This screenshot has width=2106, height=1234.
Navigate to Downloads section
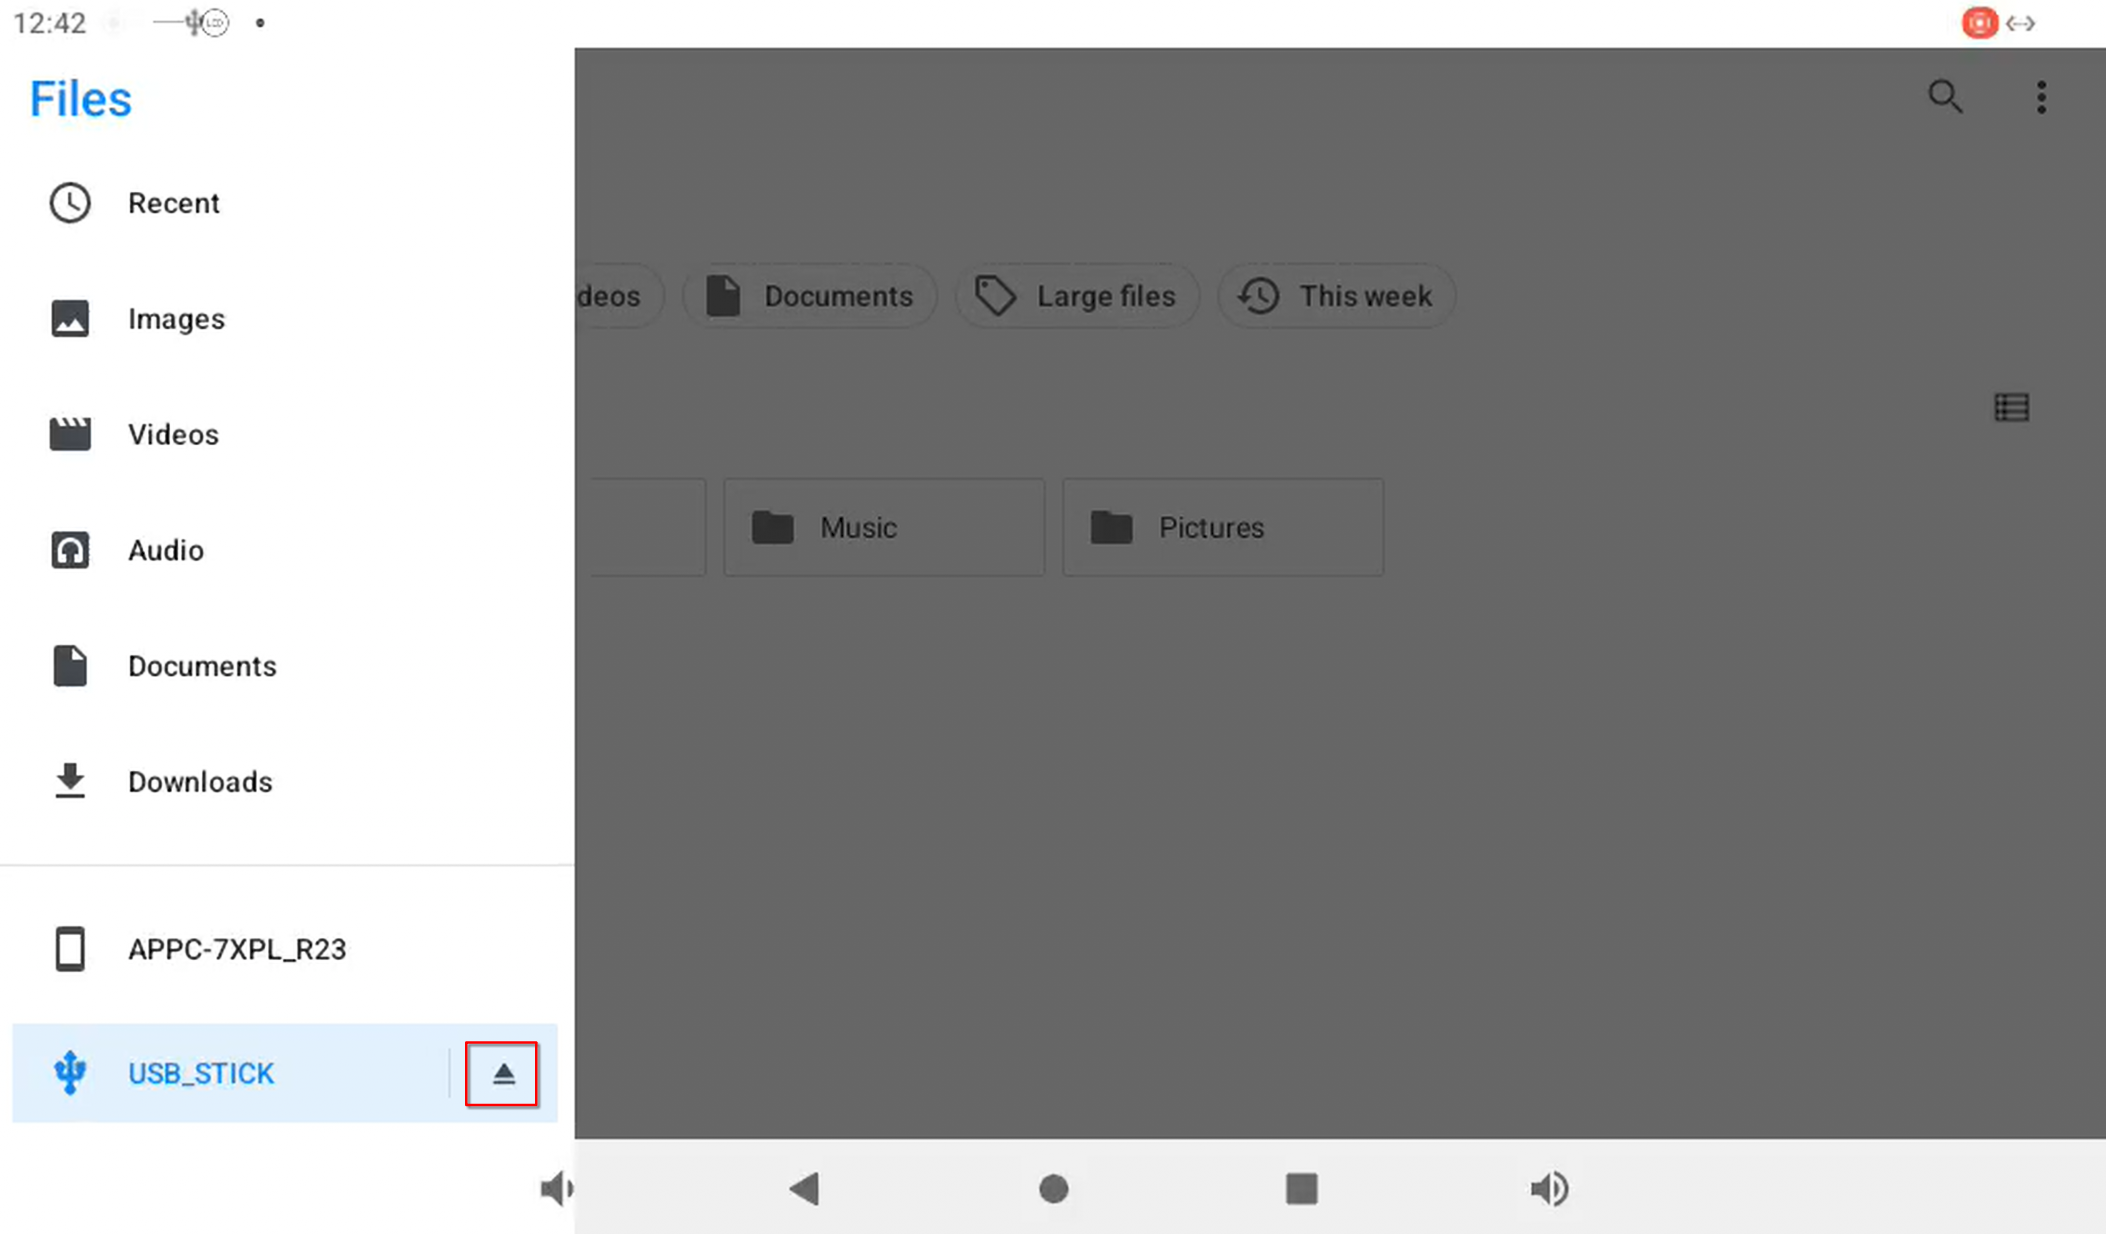pos(200,780)
